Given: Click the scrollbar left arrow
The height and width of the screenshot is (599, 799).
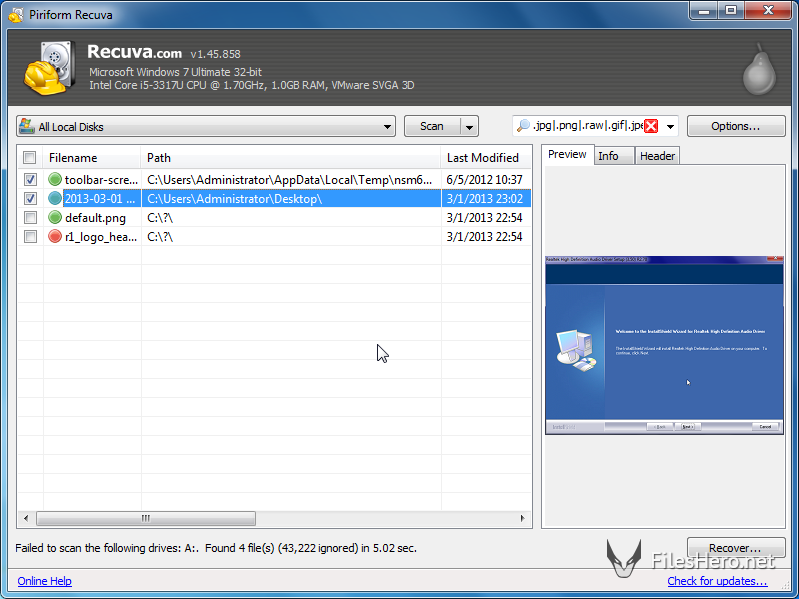Looking at the screenshot, I should 26,519.
